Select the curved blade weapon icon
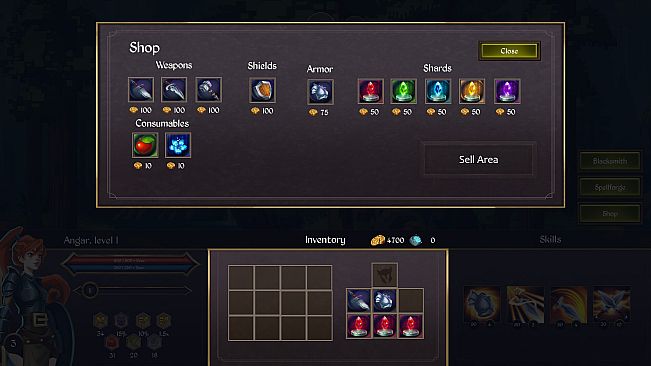The image size is (651, 366). tap(174, 89)
